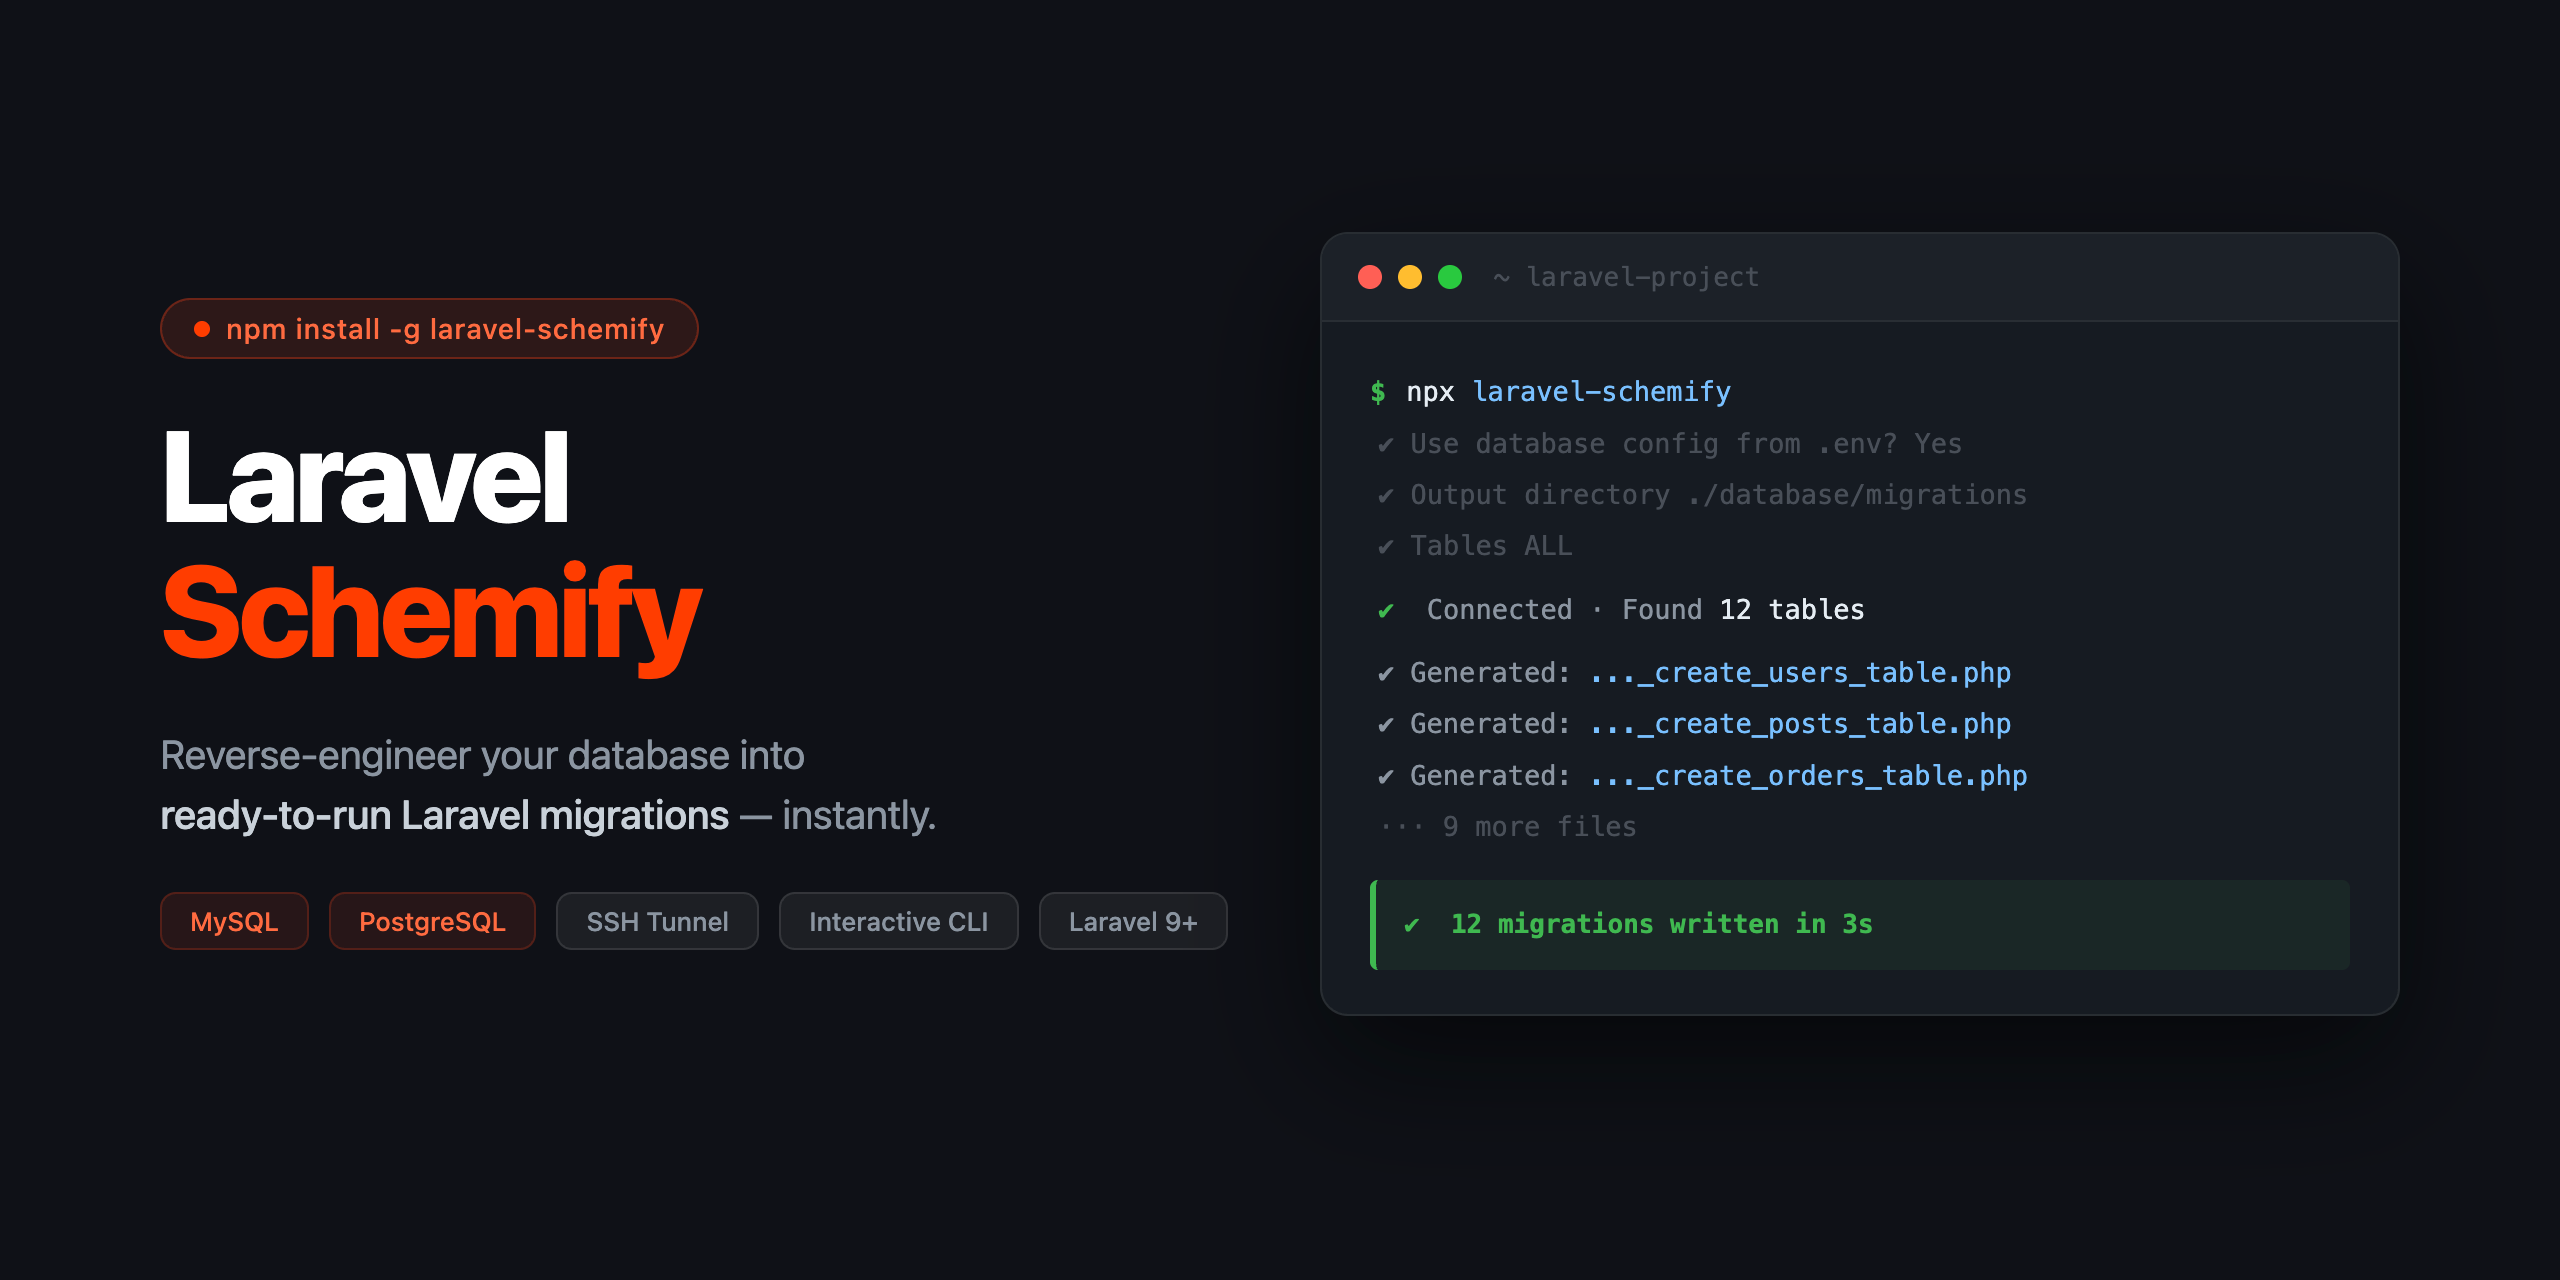The image size is (2560, 1280).
Task: Toggle the PostgreSQL support pill
Action: pyautogui.click(x=432, y=921)
